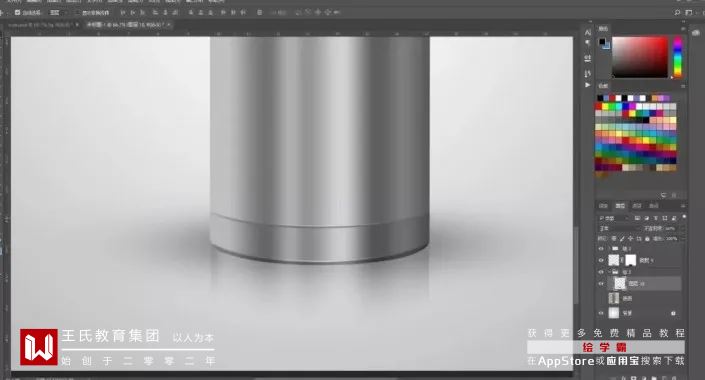Screen dimensions: 705x380
Task: Align top edges of layers
Action: click(122, 13)
